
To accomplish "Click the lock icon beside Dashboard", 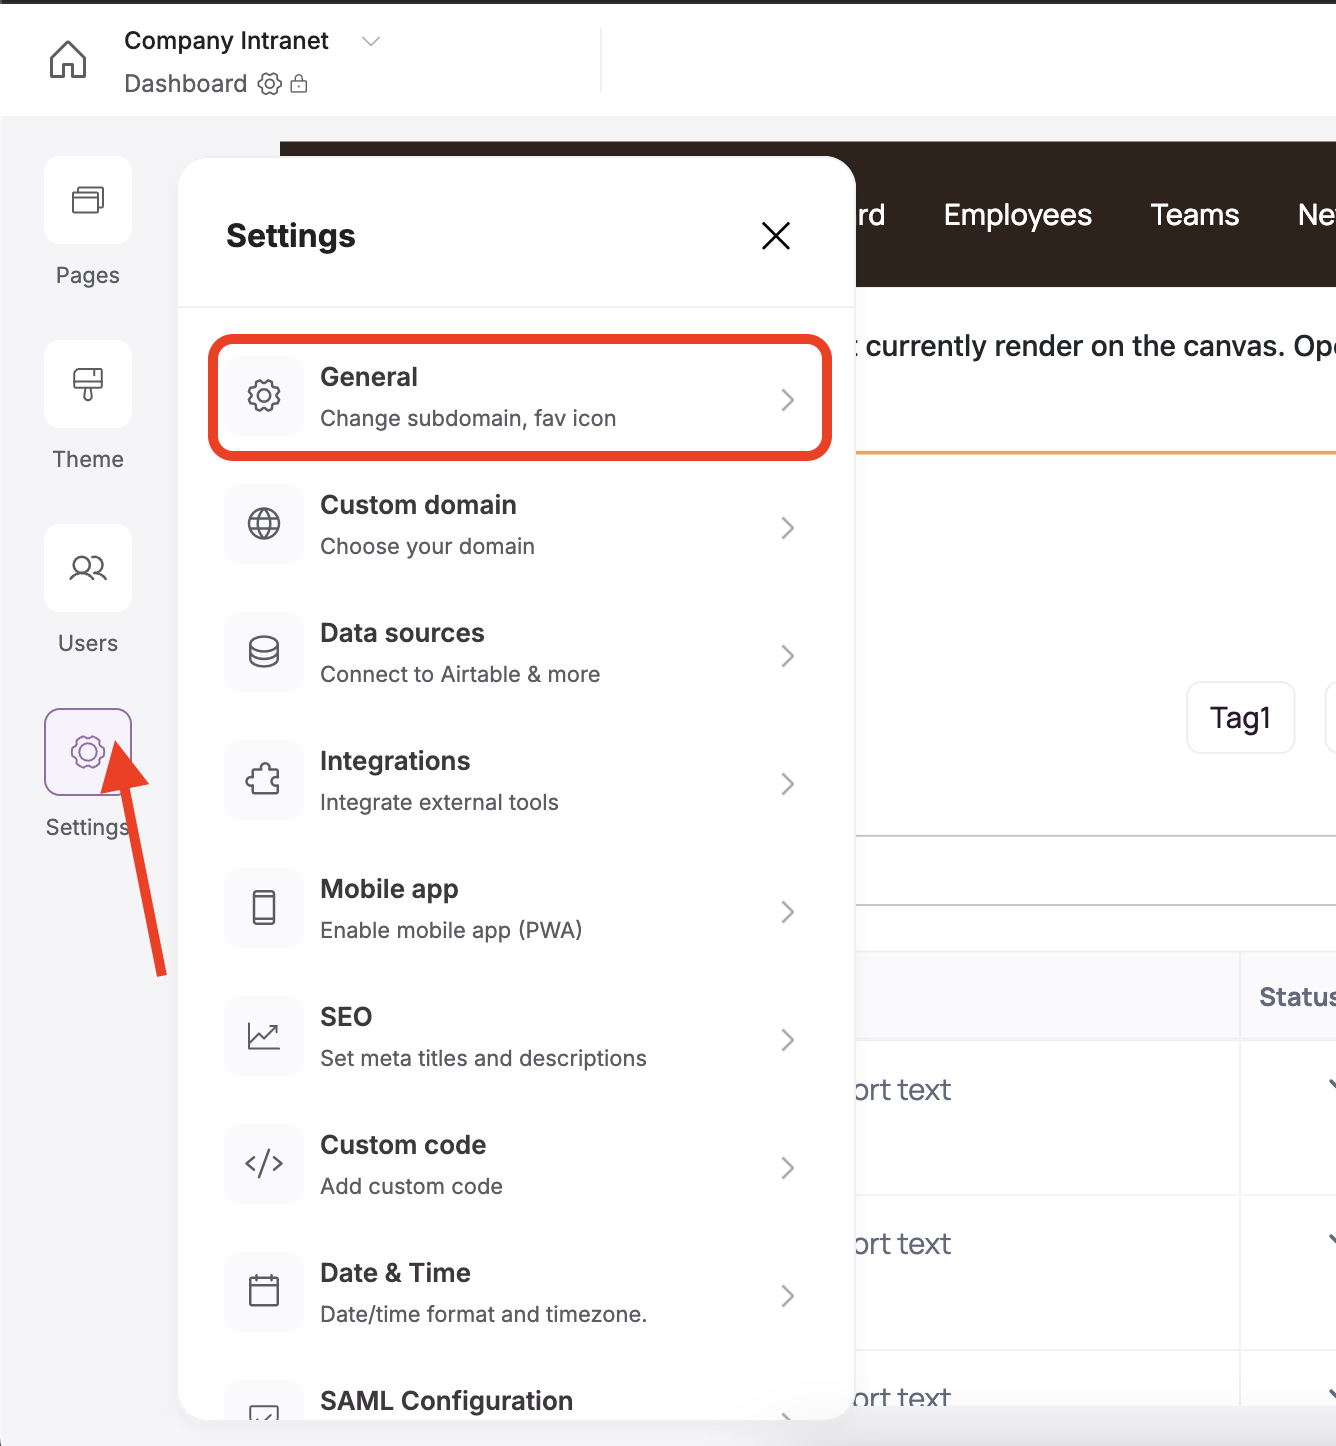I will [x=298, y=84].
